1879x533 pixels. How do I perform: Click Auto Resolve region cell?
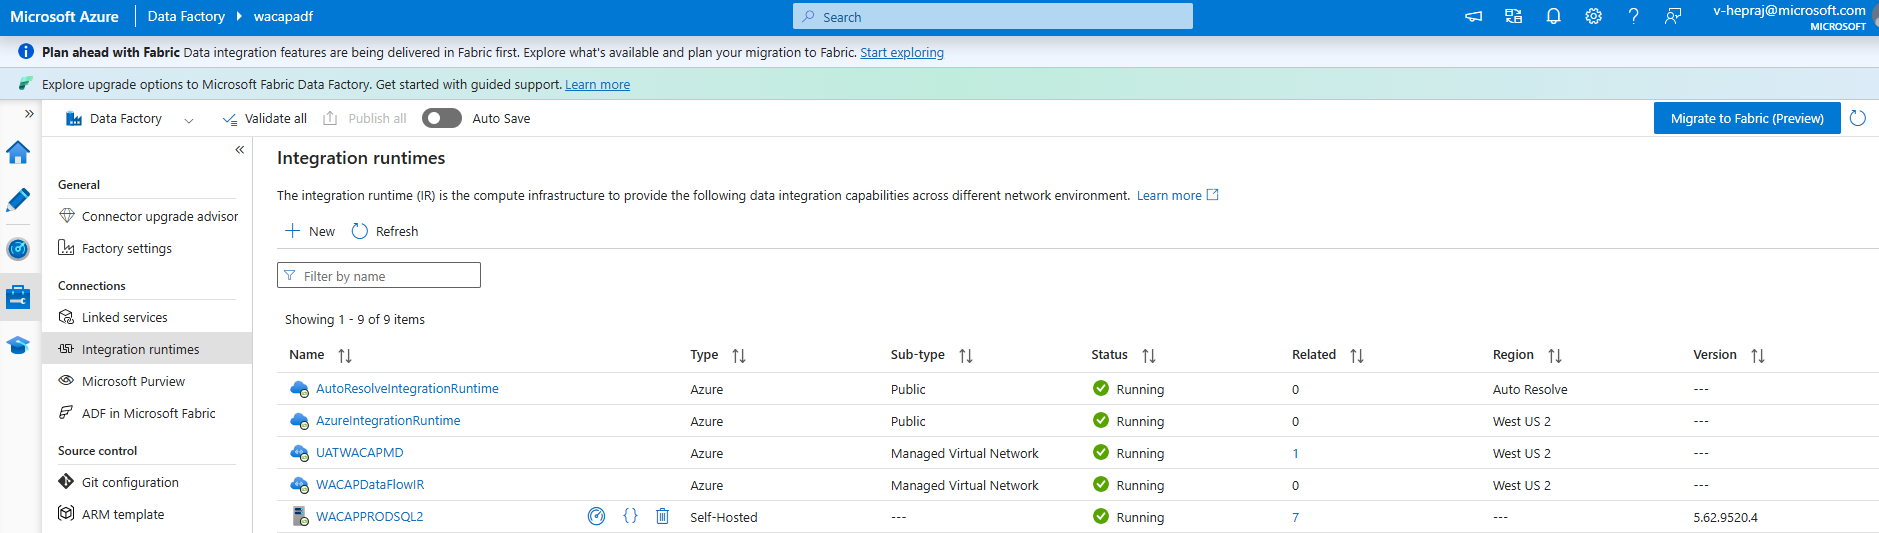tap(1530, 389)
